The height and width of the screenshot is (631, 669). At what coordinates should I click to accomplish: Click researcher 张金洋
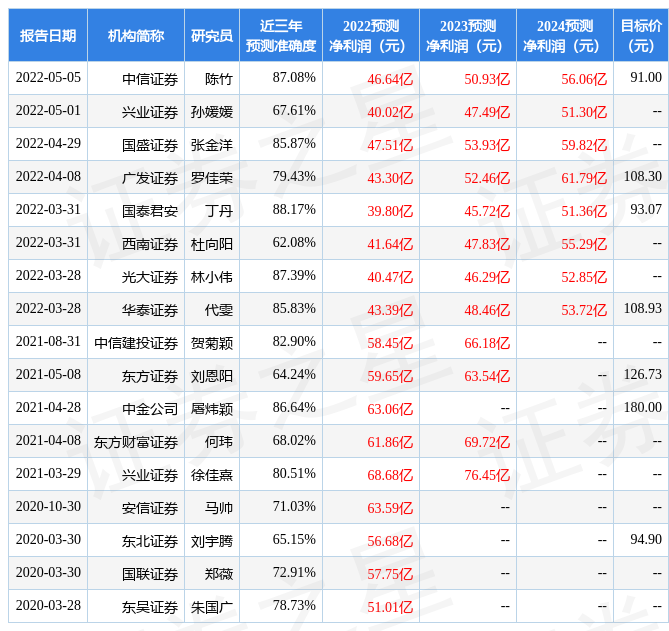point(212,145)
